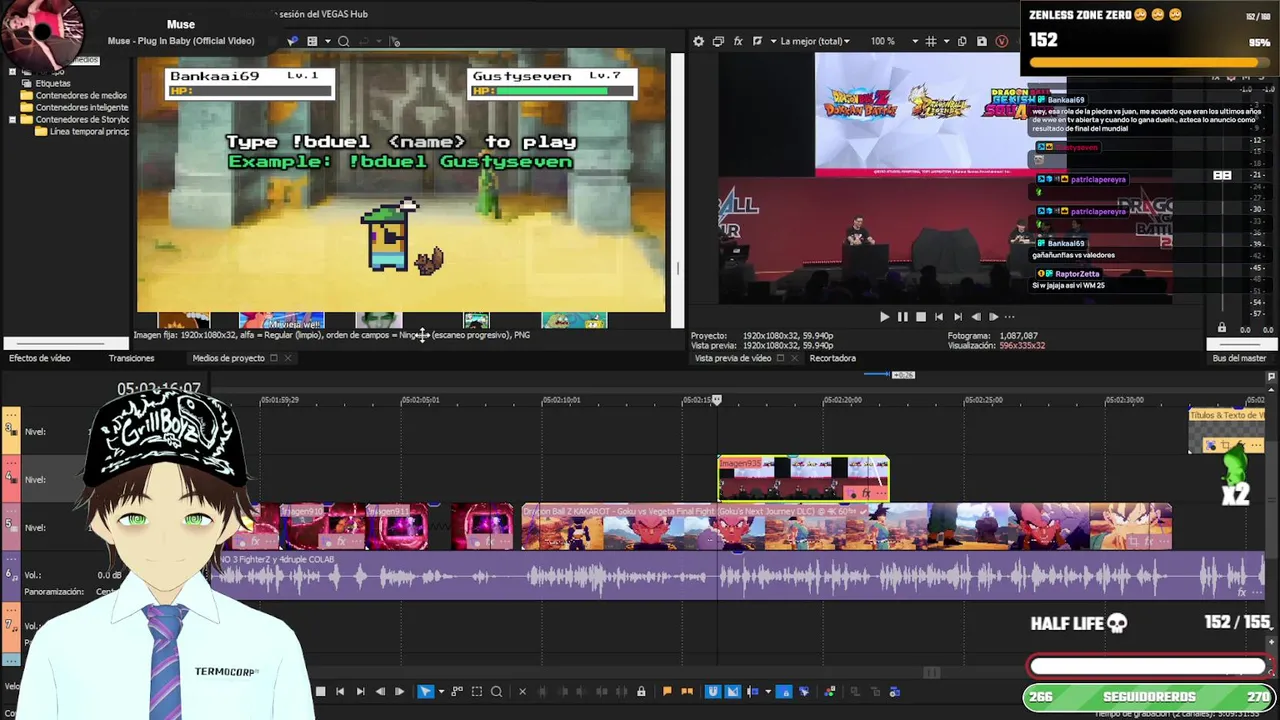Open the color grading icon in the timeline toolbar
The width and height of the screenshot is (1280, 720).
click(829, 691)
